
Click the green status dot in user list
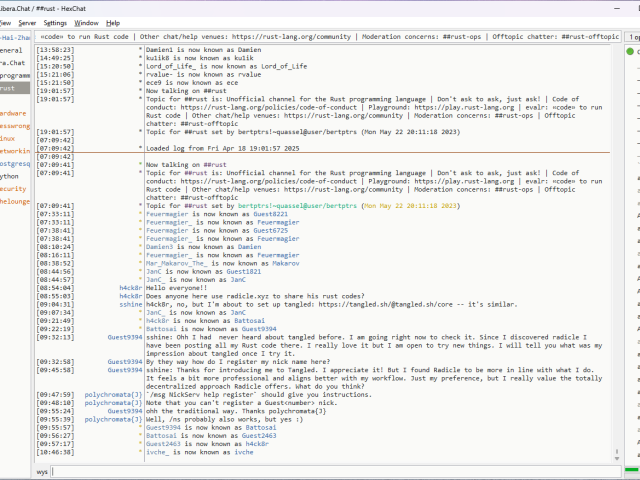(x=631, y=51)
